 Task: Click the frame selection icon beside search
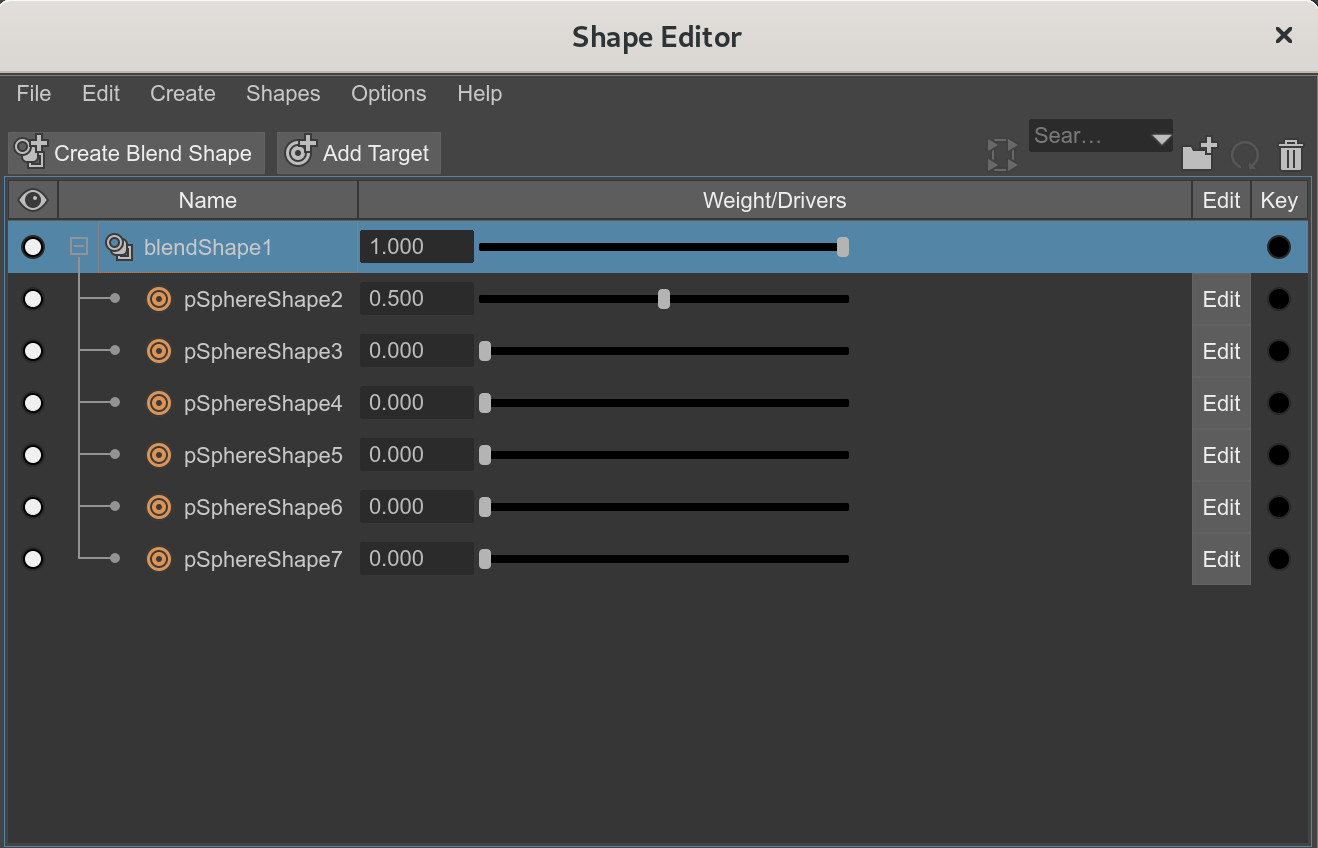pos(1002,155)
